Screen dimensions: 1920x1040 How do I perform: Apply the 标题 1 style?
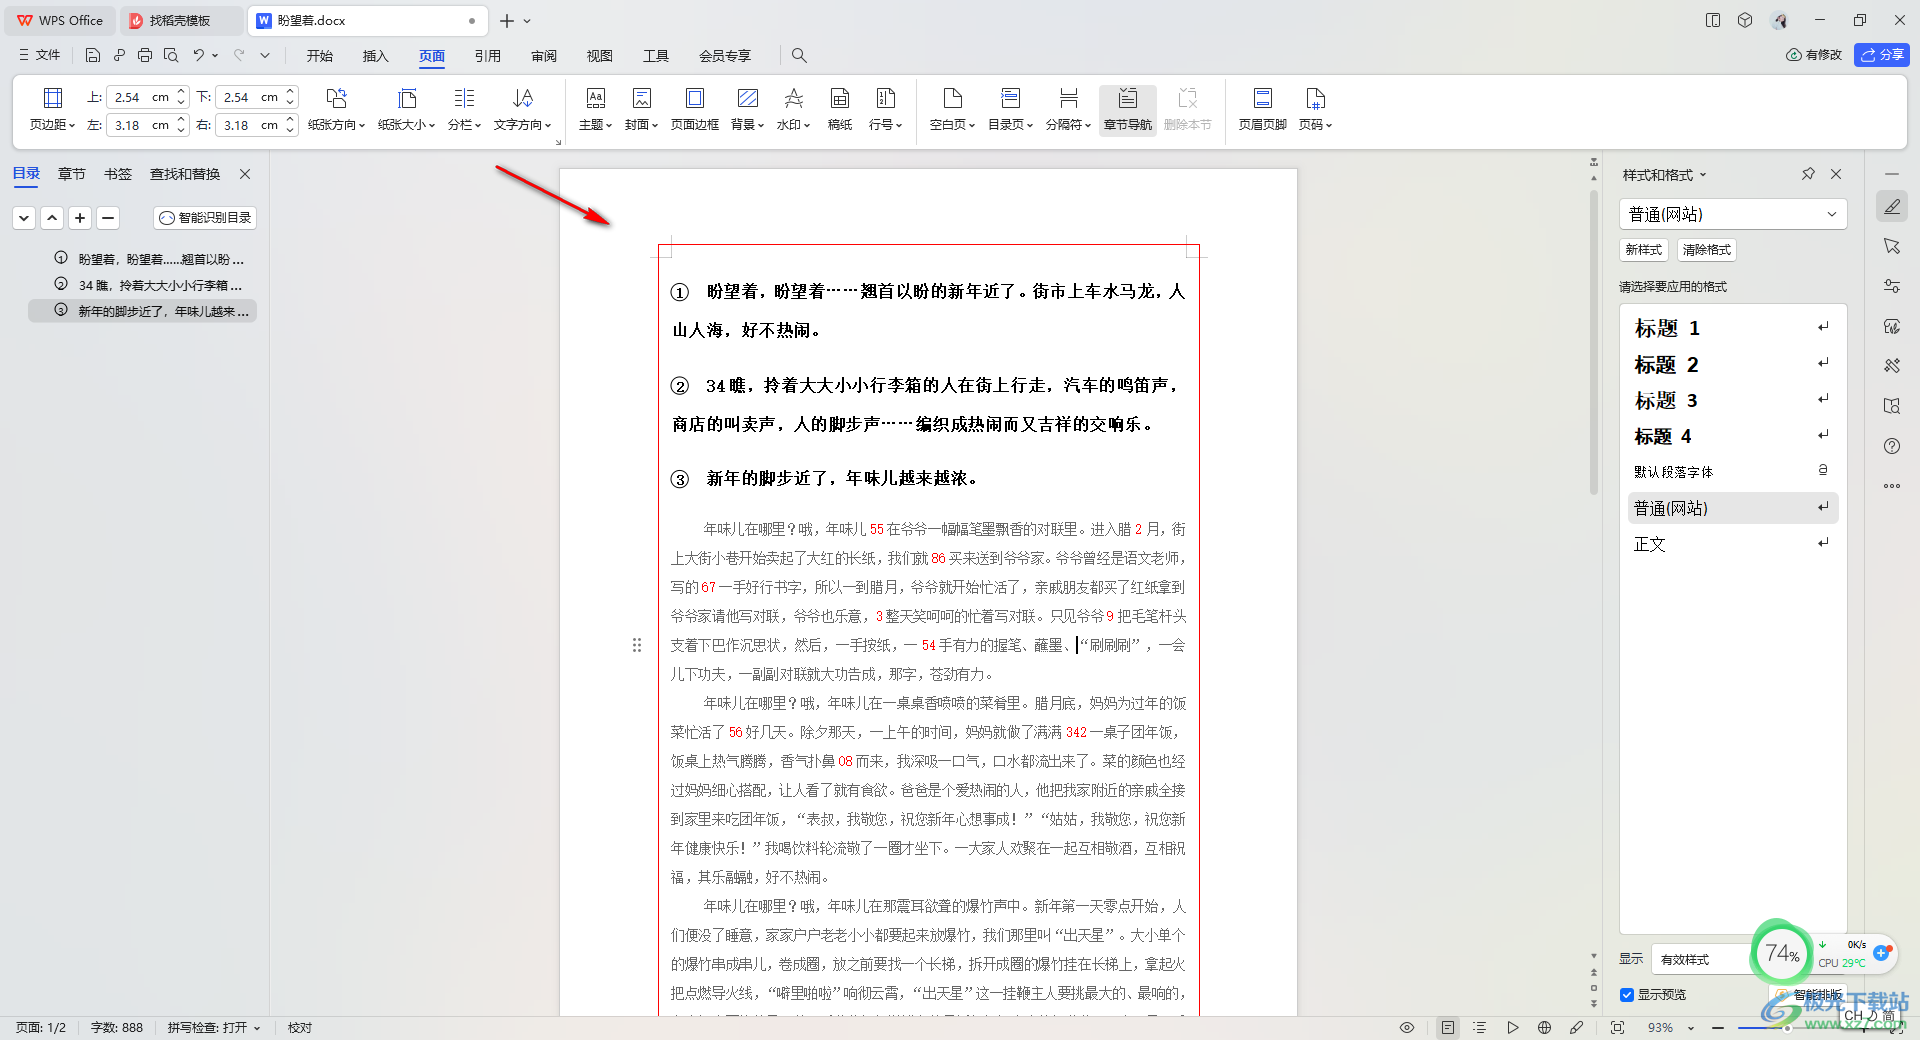click(1733, 328)
